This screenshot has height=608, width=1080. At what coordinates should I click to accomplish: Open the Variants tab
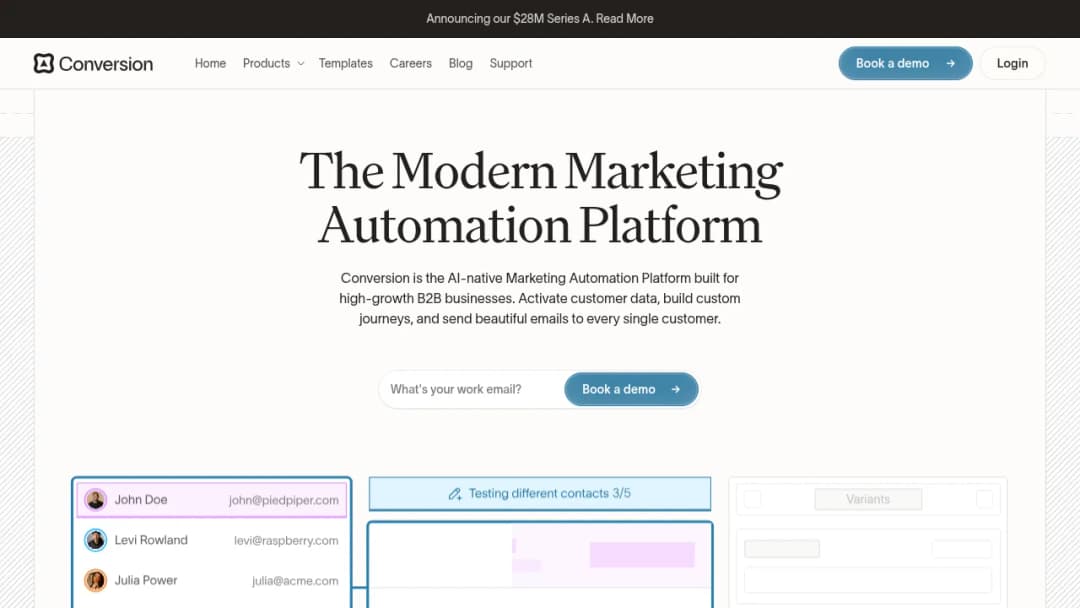click(x=868, y=499)
